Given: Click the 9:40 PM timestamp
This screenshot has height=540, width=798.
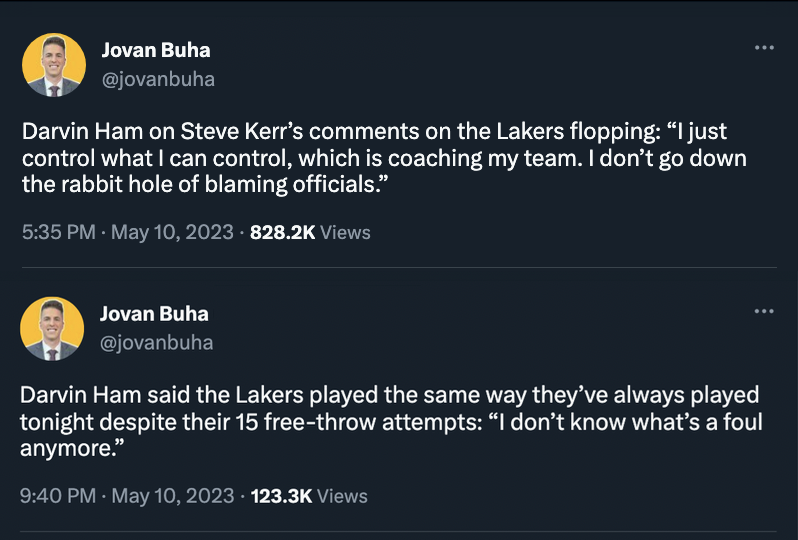Looking at the screenshot, I should [58, 495].
